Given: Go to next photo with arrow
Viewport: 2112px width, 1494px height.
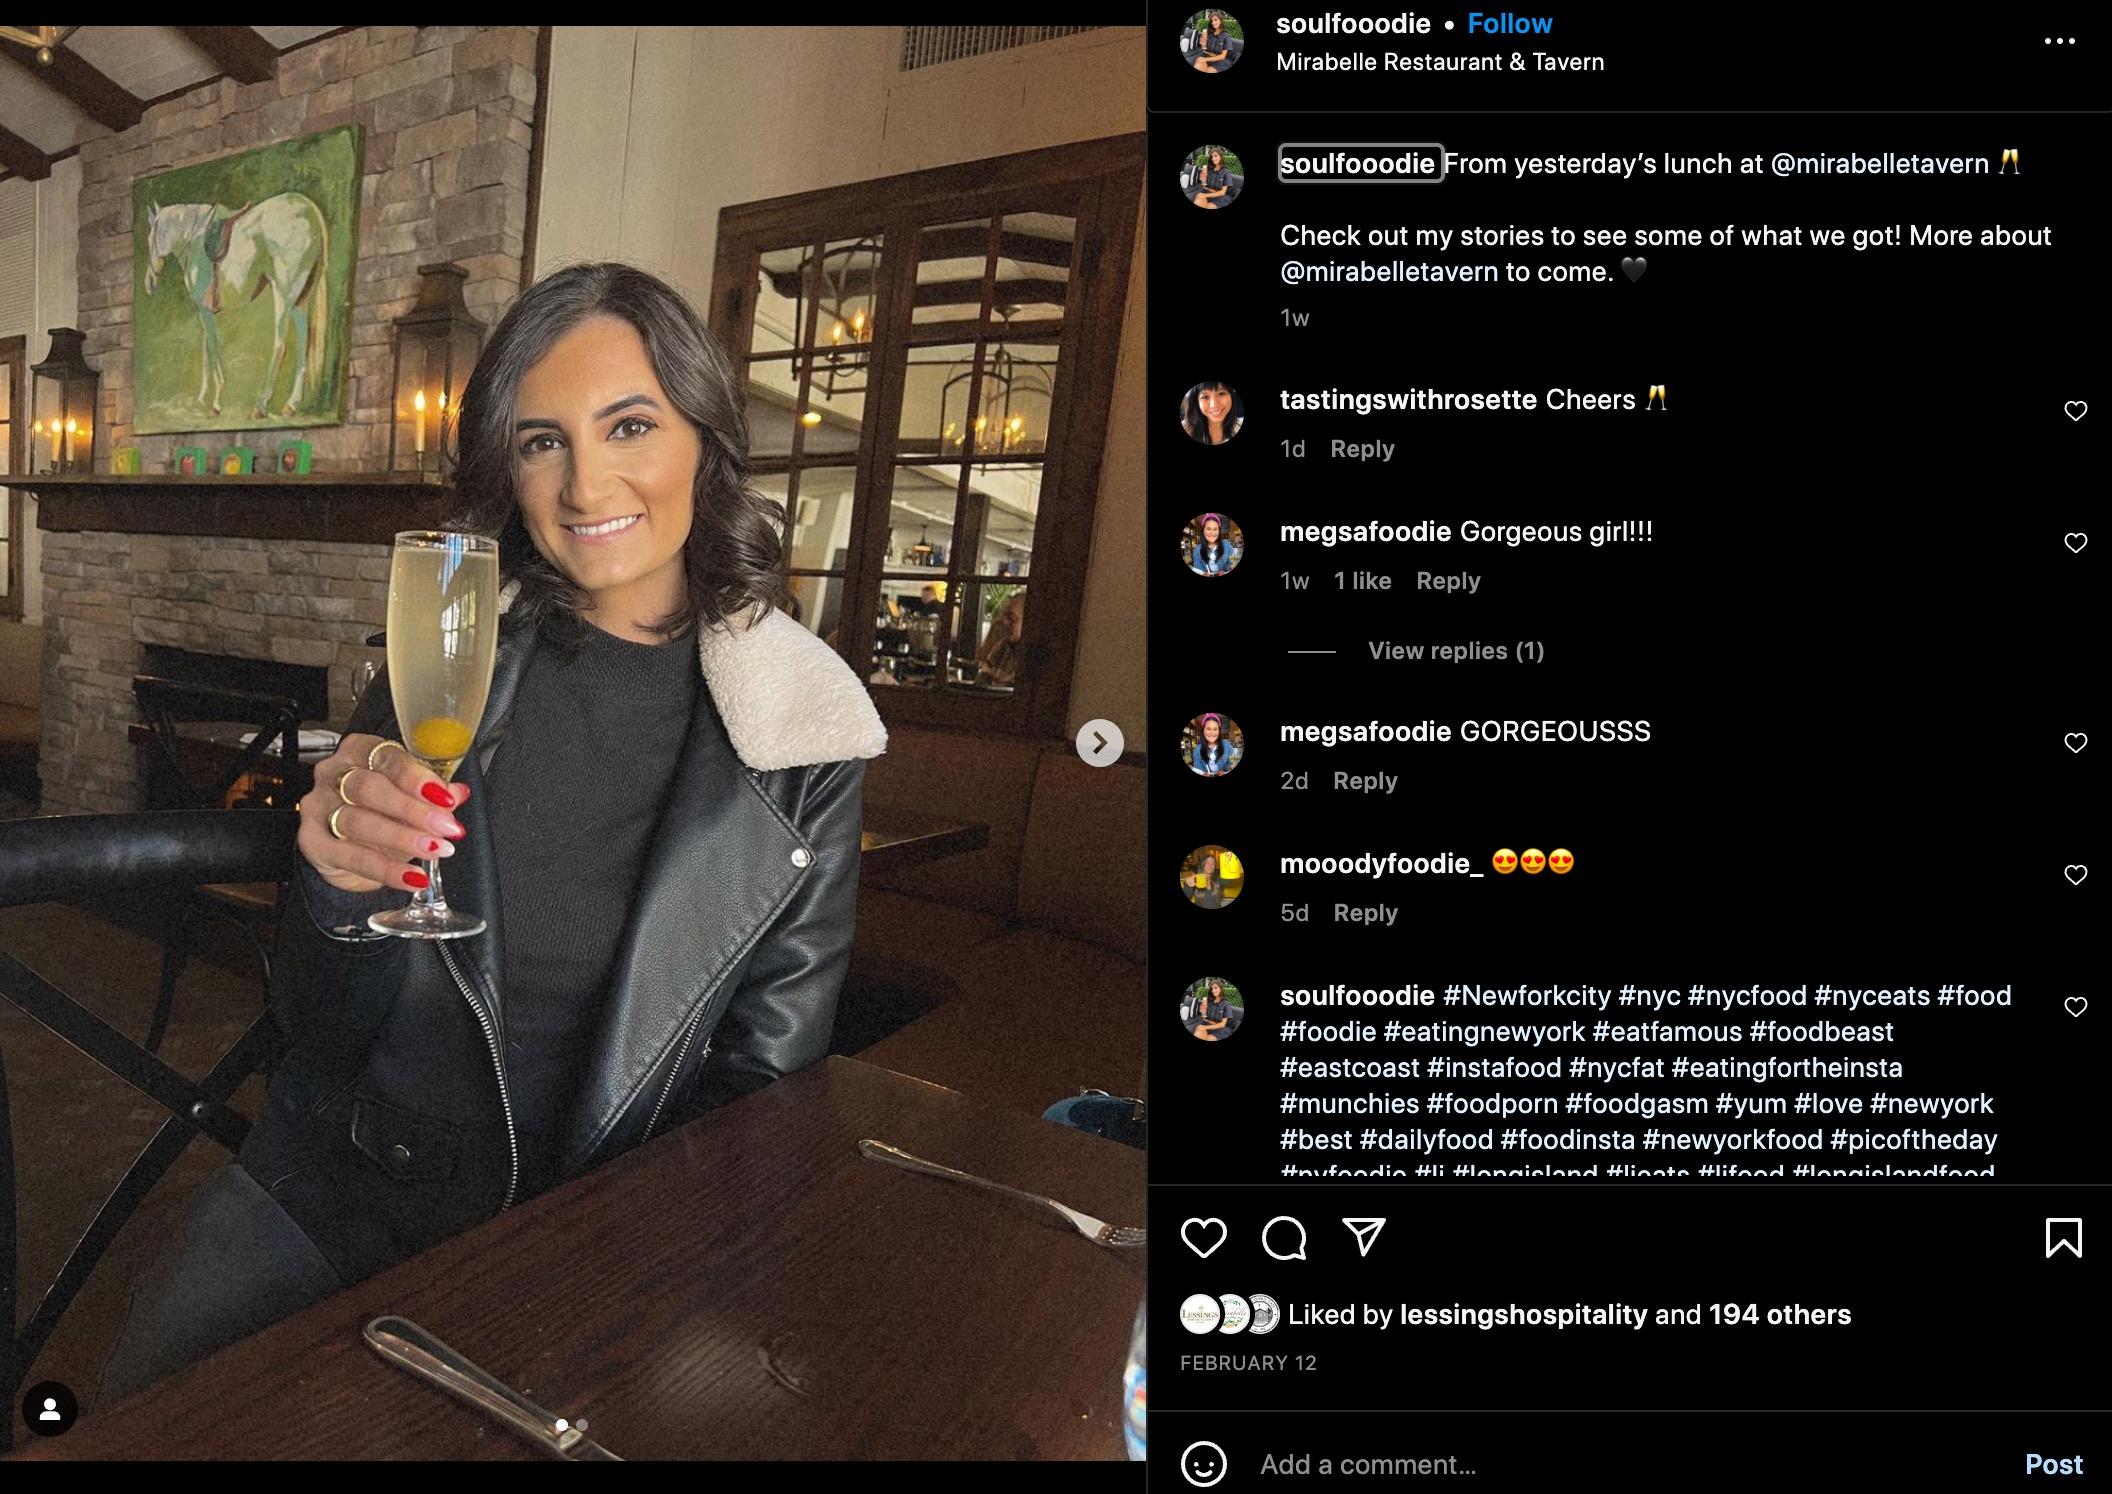Looking at the screenshot, I should pyautogui.click(x=1099, y=743).
